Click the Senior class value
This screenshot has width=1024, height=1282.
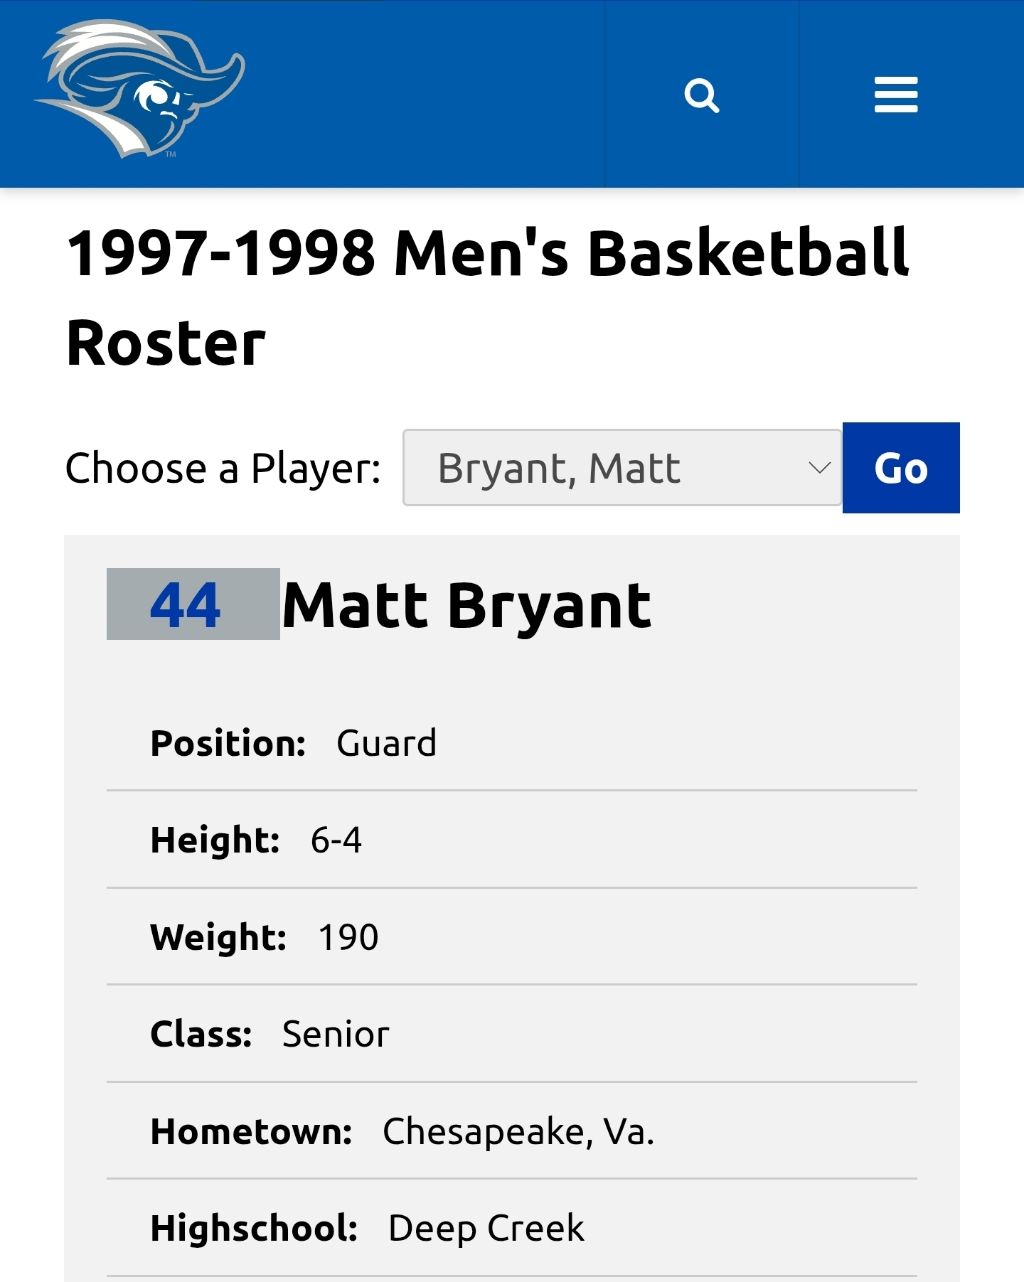[x=335, y=1034]
